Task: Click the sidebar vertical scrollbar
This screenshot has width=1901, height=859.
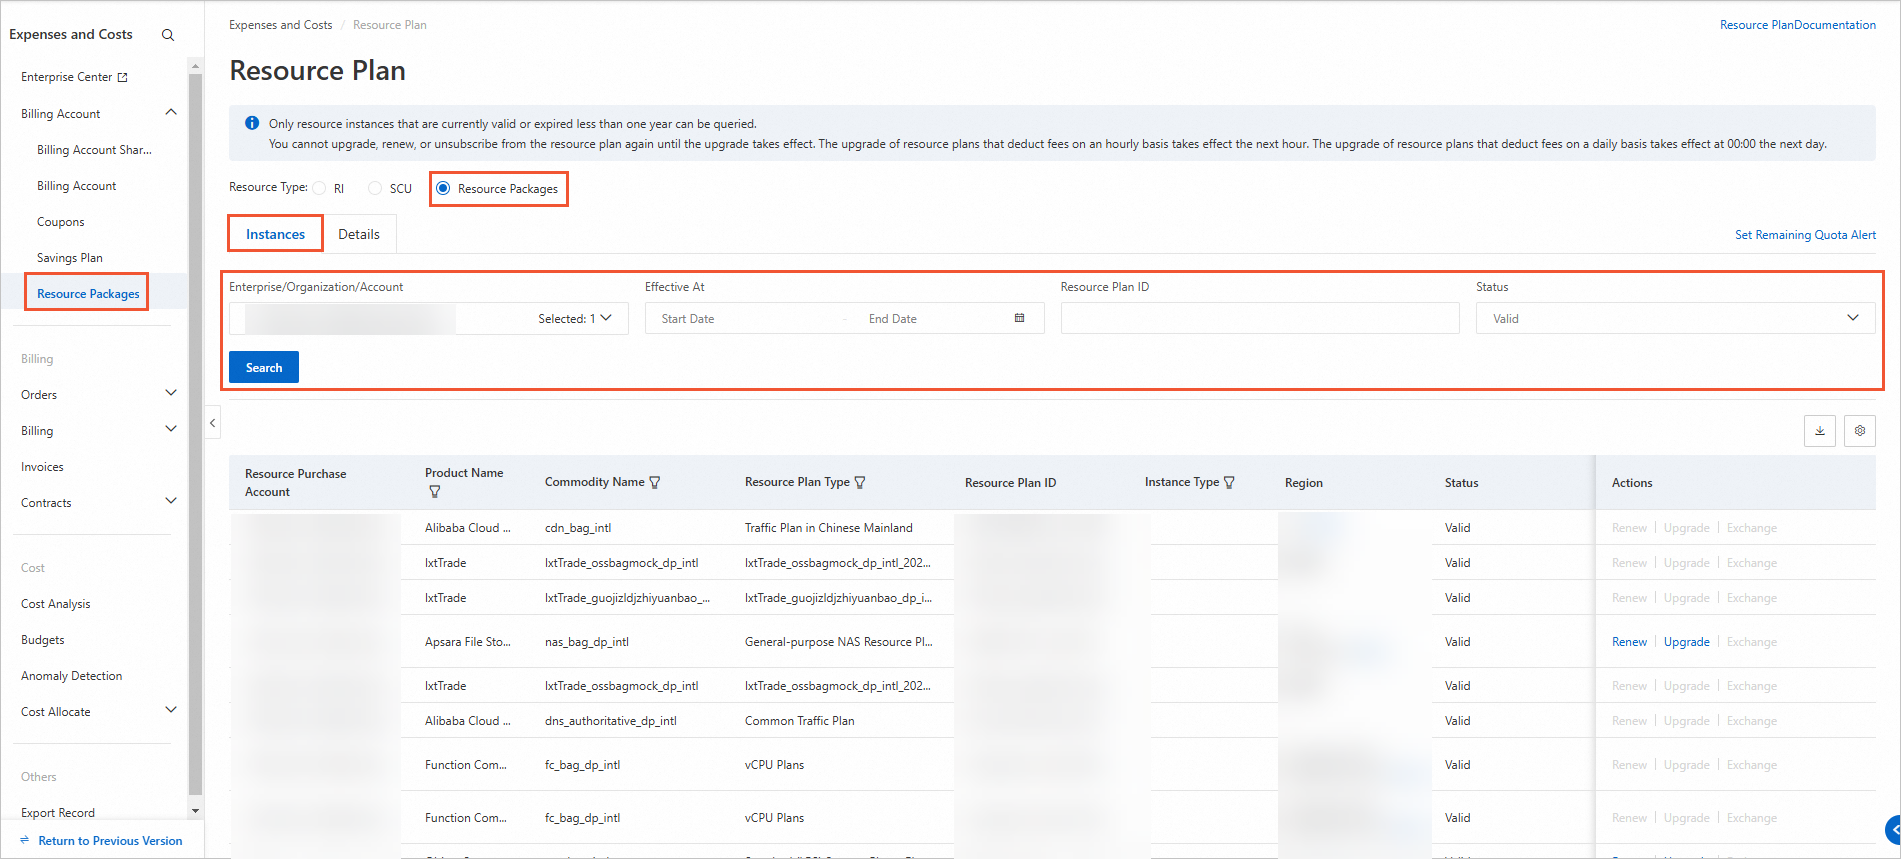Action: (x=195, y=433)
